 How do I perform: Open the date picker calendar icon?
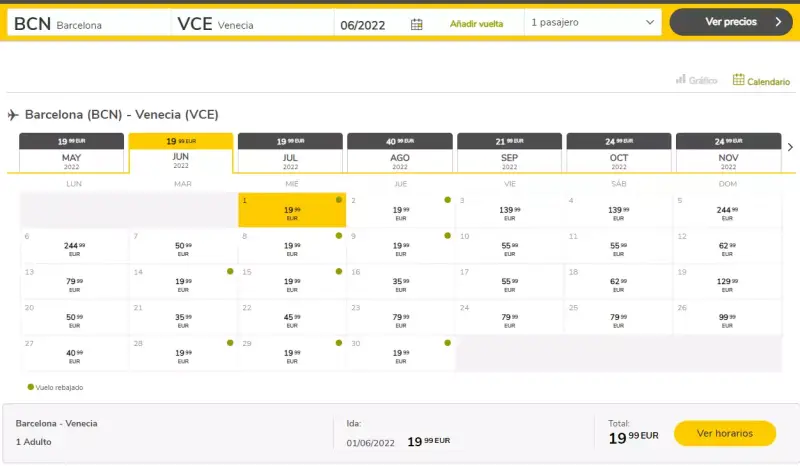(x=416, y=24)
